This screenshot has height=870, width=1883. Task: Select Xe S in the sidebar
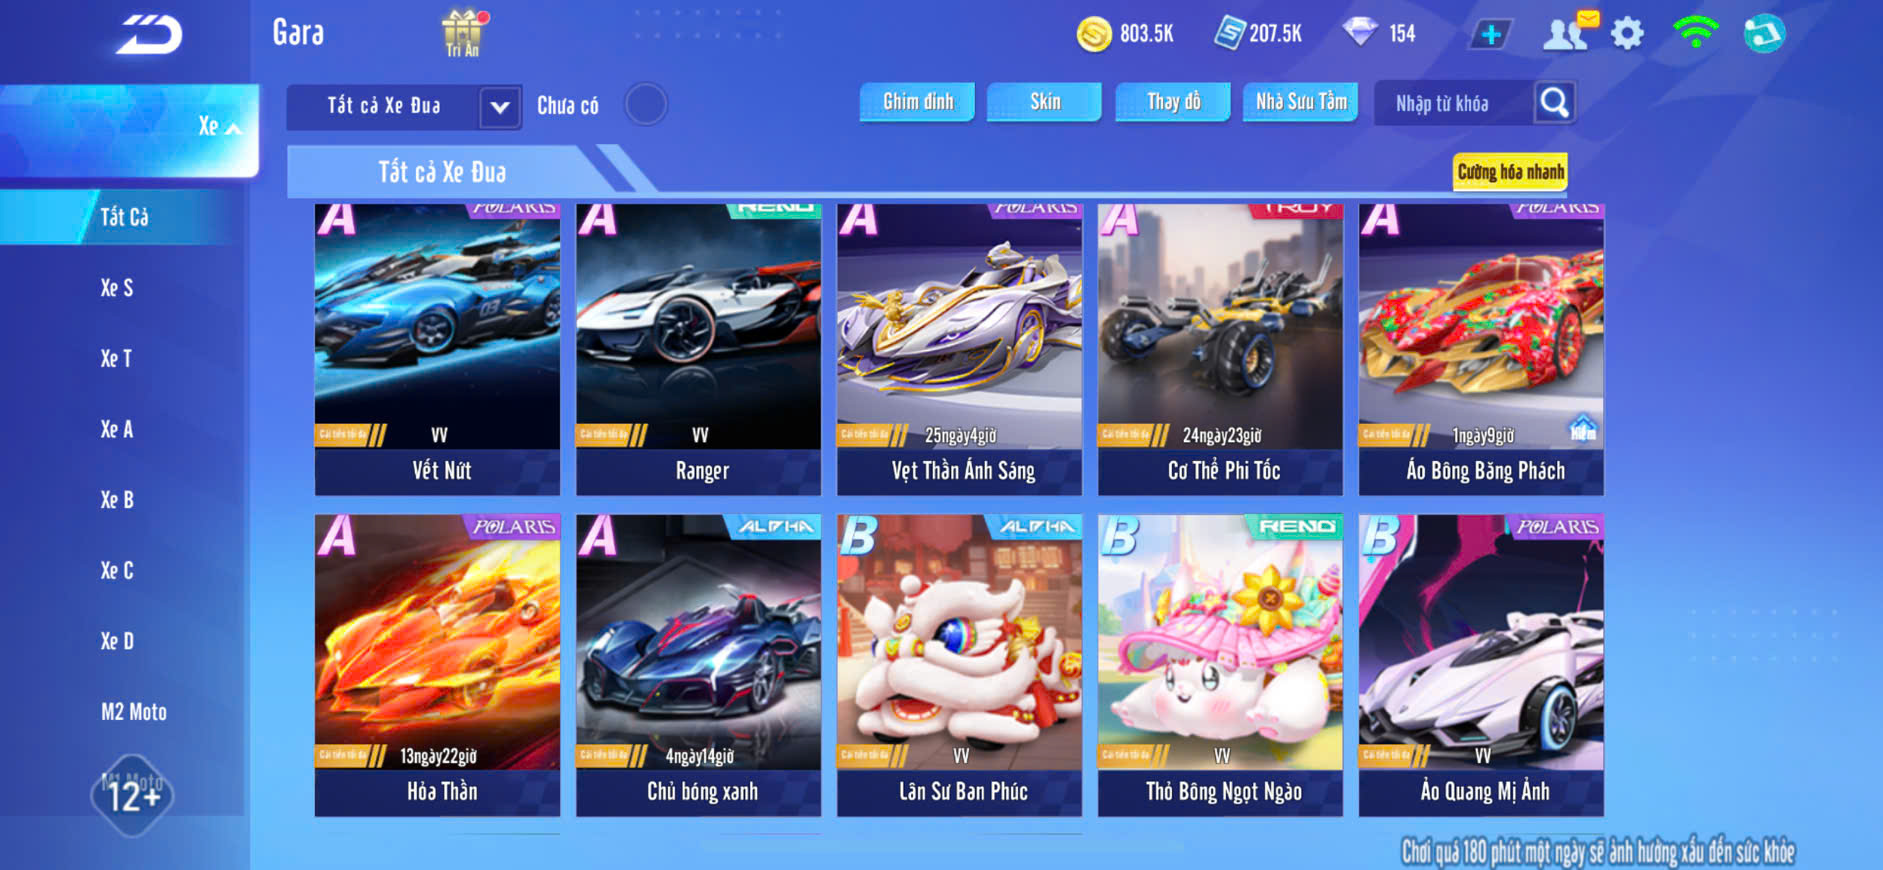pyautogui.click(x=117, y=288)
